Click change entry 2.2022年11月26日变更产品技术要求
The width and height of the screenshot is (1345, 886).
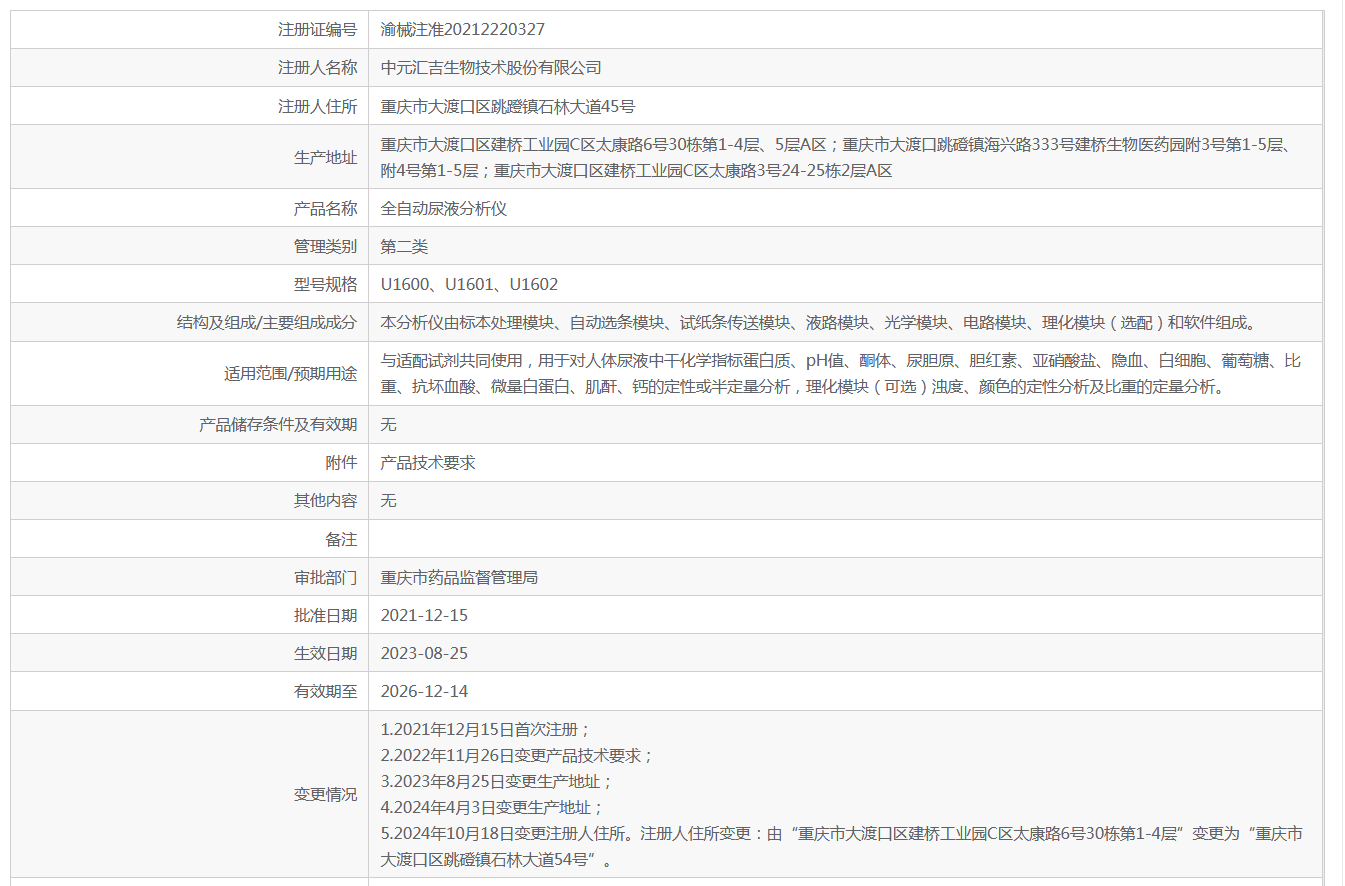(517, 756)
